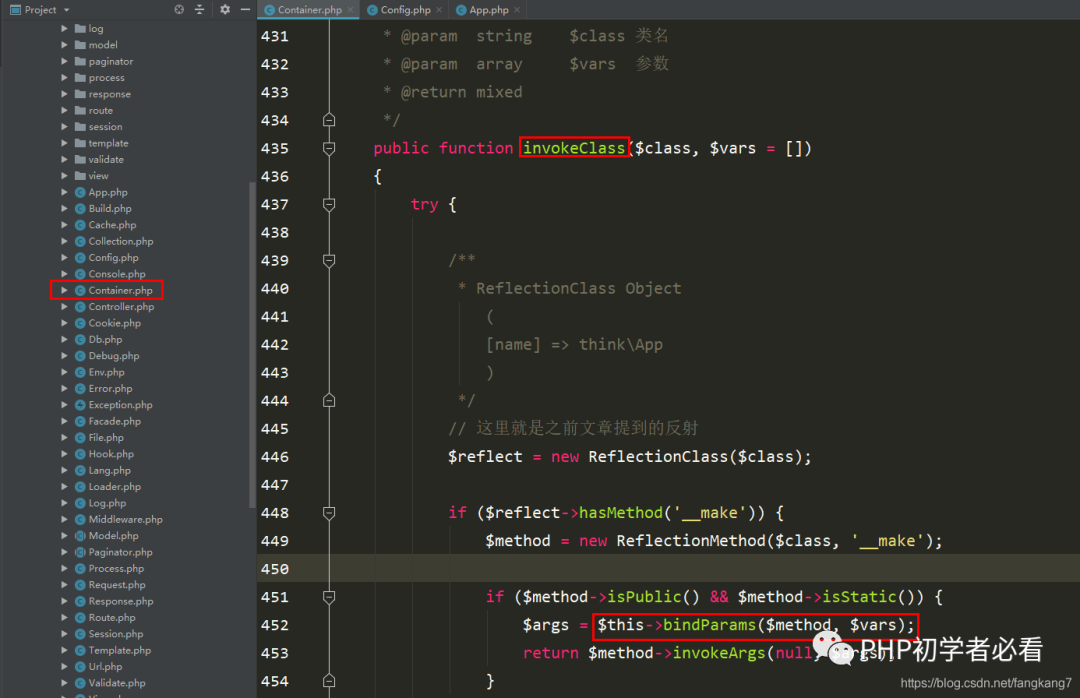Select the validate folder
The height and width of the screenshot is (698, 1080).
105,159
